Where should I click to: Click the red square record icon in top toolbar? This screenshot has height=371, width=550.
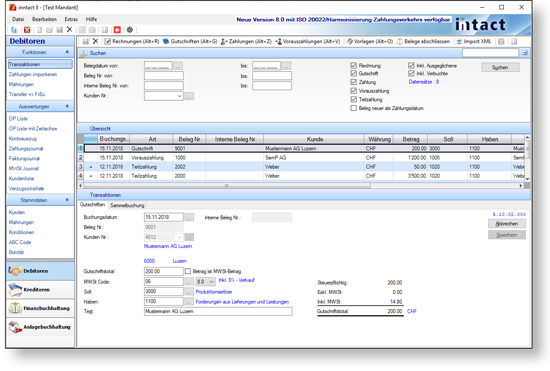pos(117,30)
